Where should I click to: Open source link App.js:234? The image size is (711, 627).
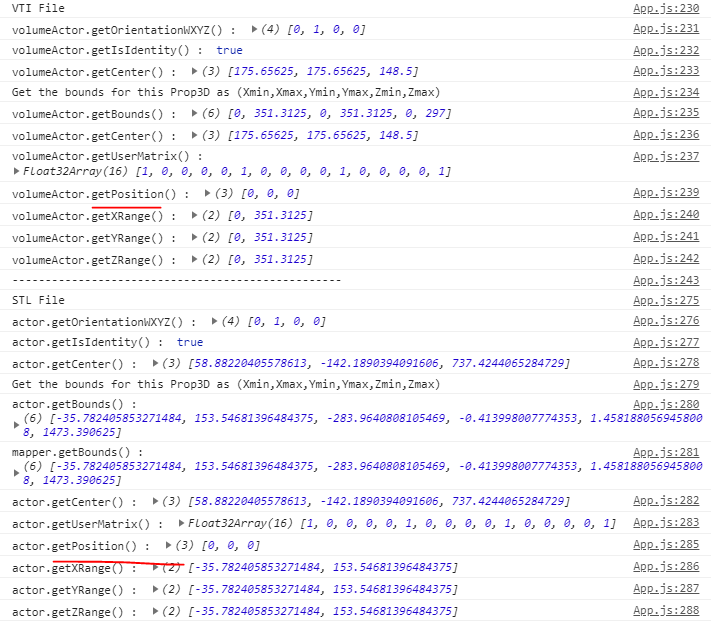666,92
